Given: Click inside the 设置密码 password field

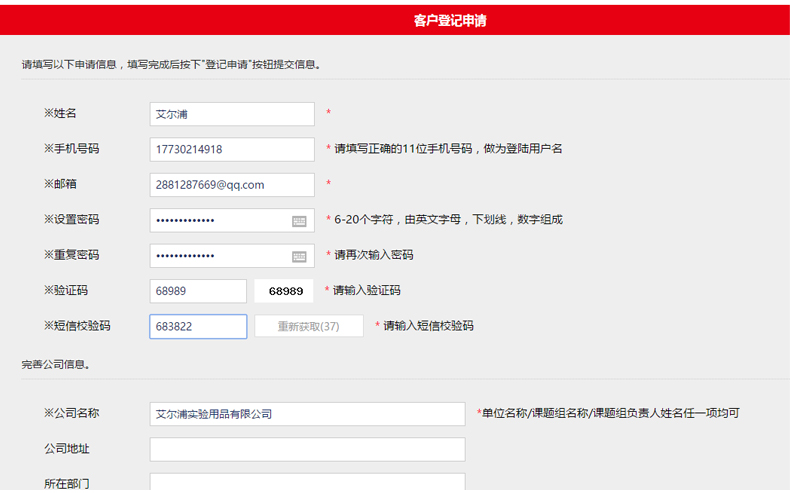Looking at the screenshot, I should pos(218,221).
